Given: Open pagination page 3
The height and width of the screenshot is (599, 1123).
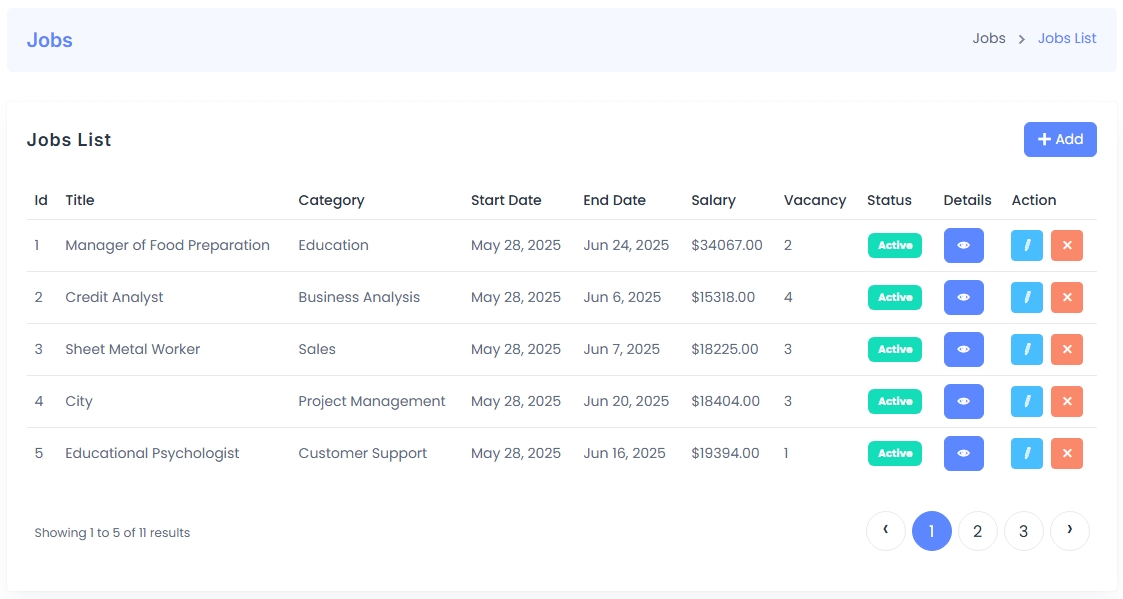Looking at the screenshot, I should click(x=1023, y=531).
